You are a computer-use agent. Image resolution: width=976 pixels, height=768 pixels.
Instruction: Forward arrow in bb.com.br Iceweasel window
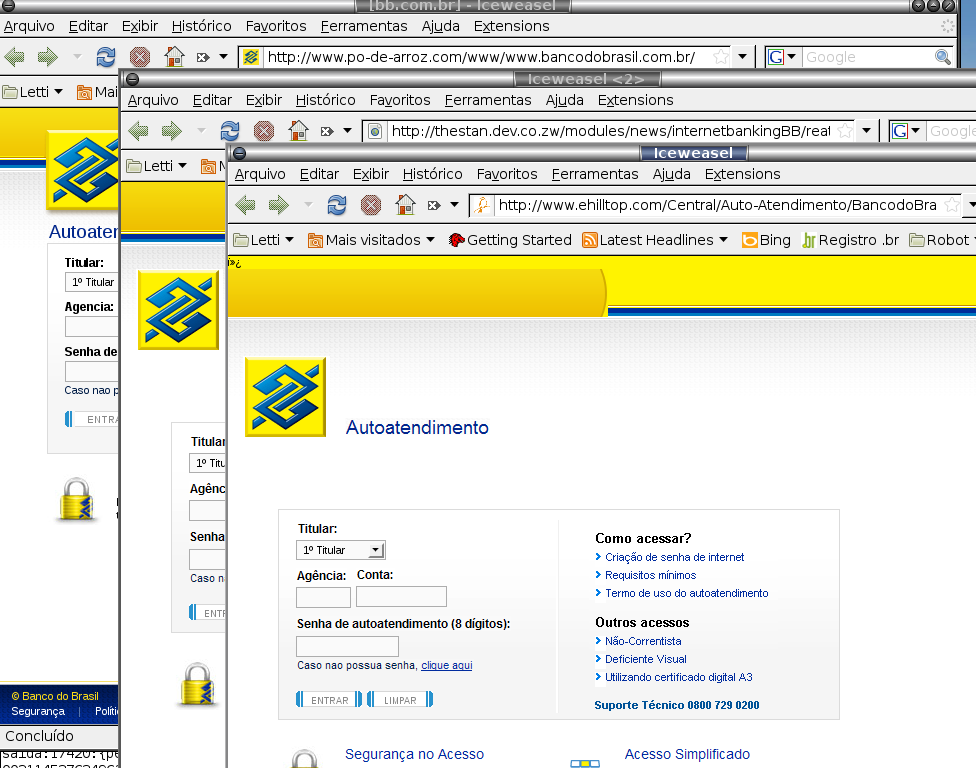(x=48, y=57)
